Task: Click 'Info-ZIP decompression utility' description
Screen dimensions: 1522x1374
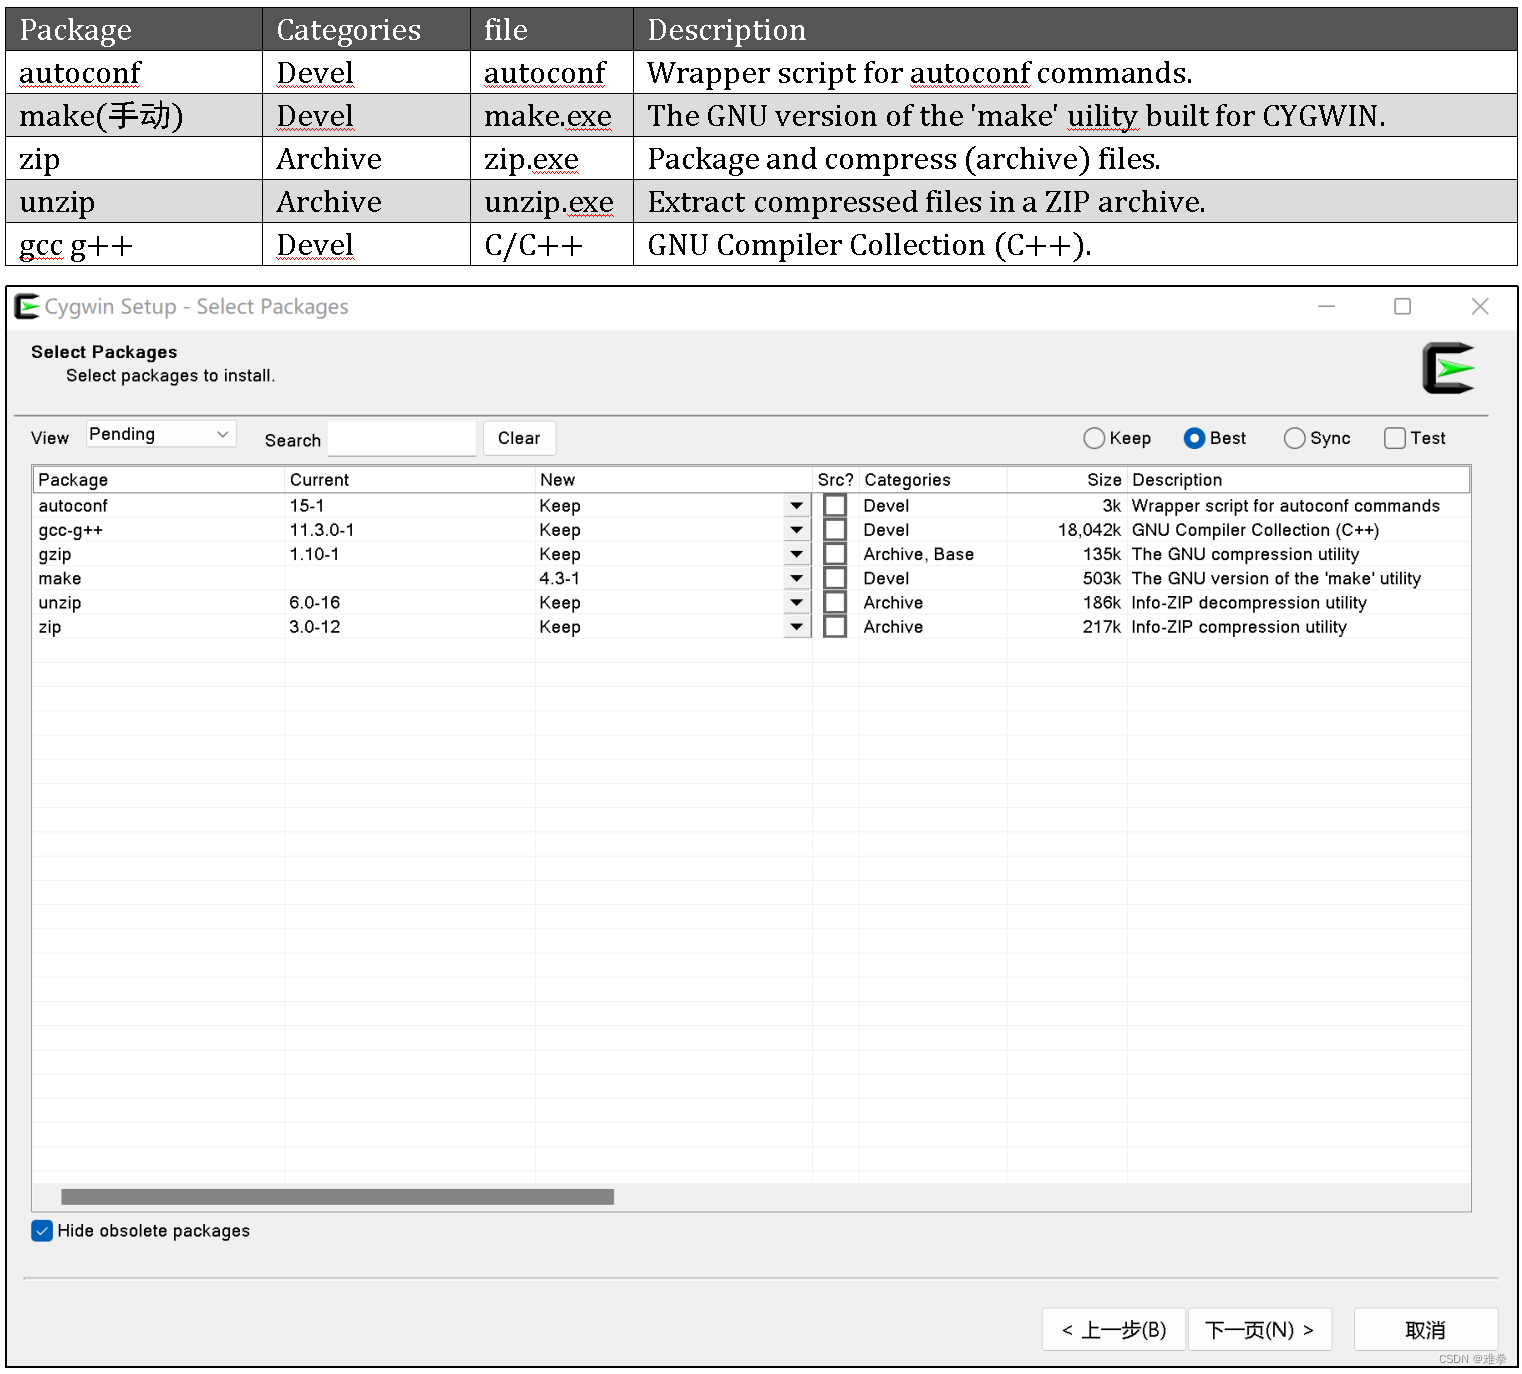Action: [x=1249, y=603]
